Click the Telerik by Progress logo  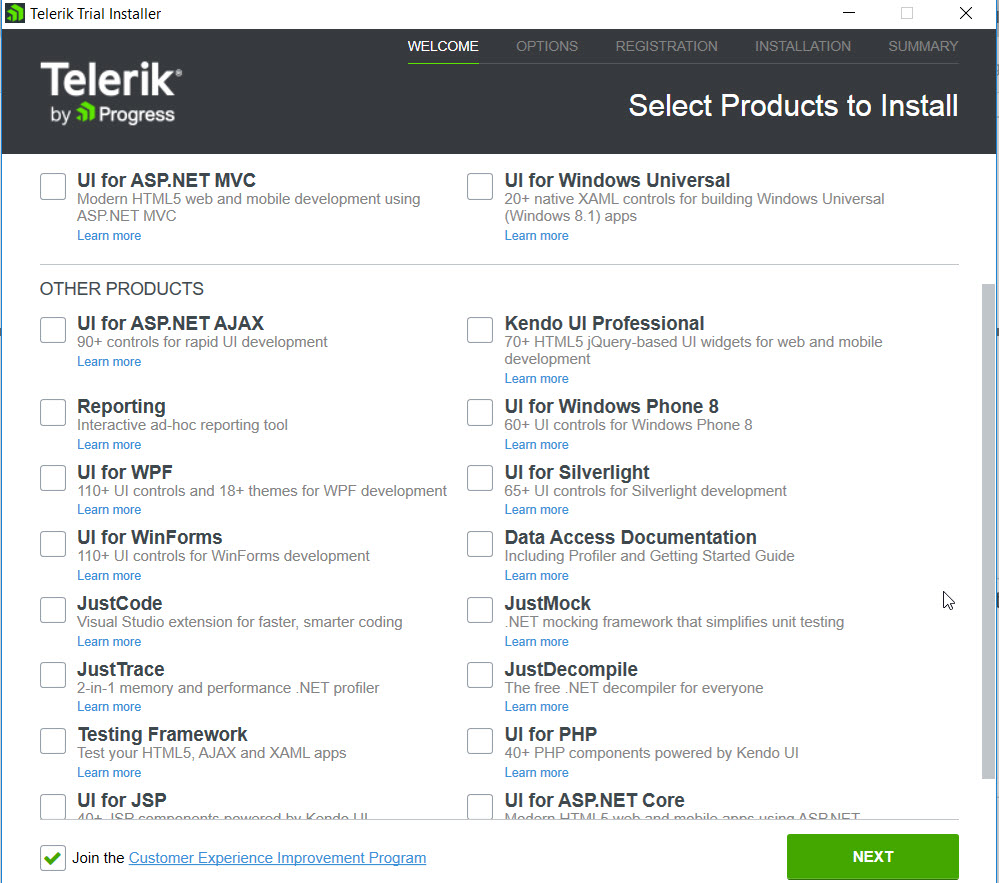(111, 93)
